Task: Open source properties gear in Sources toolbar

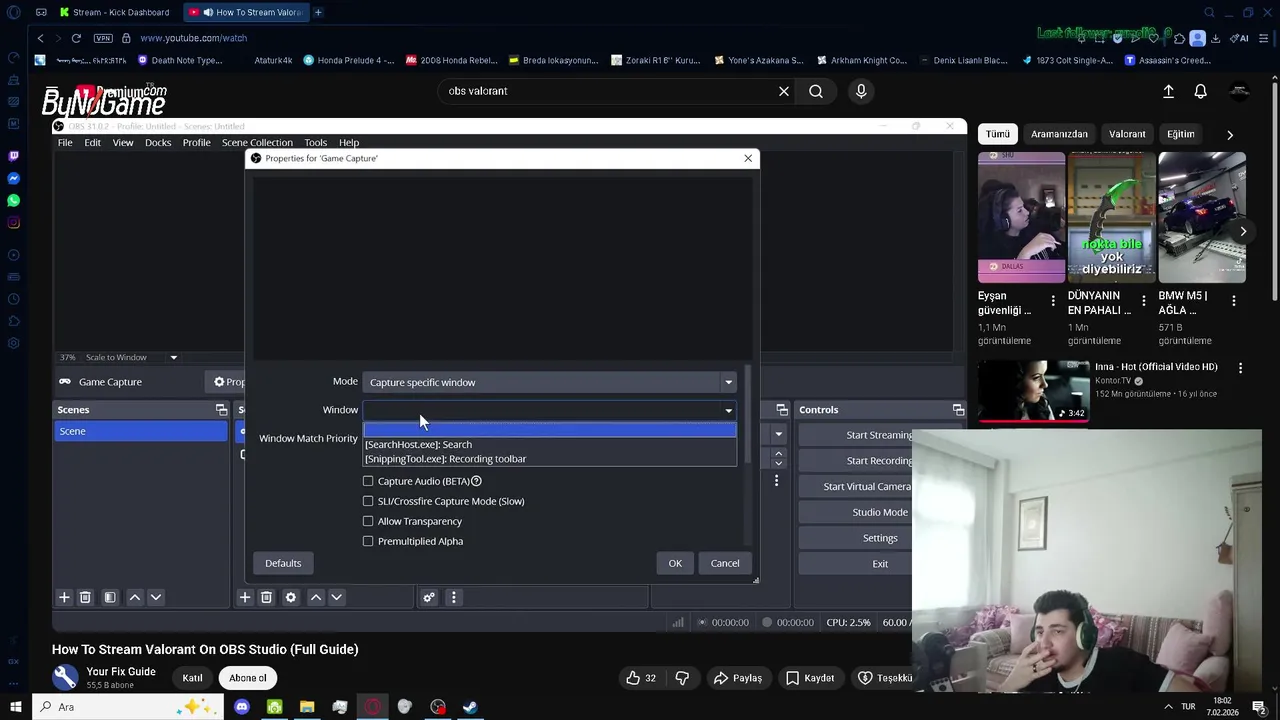Action: (291, 597)
